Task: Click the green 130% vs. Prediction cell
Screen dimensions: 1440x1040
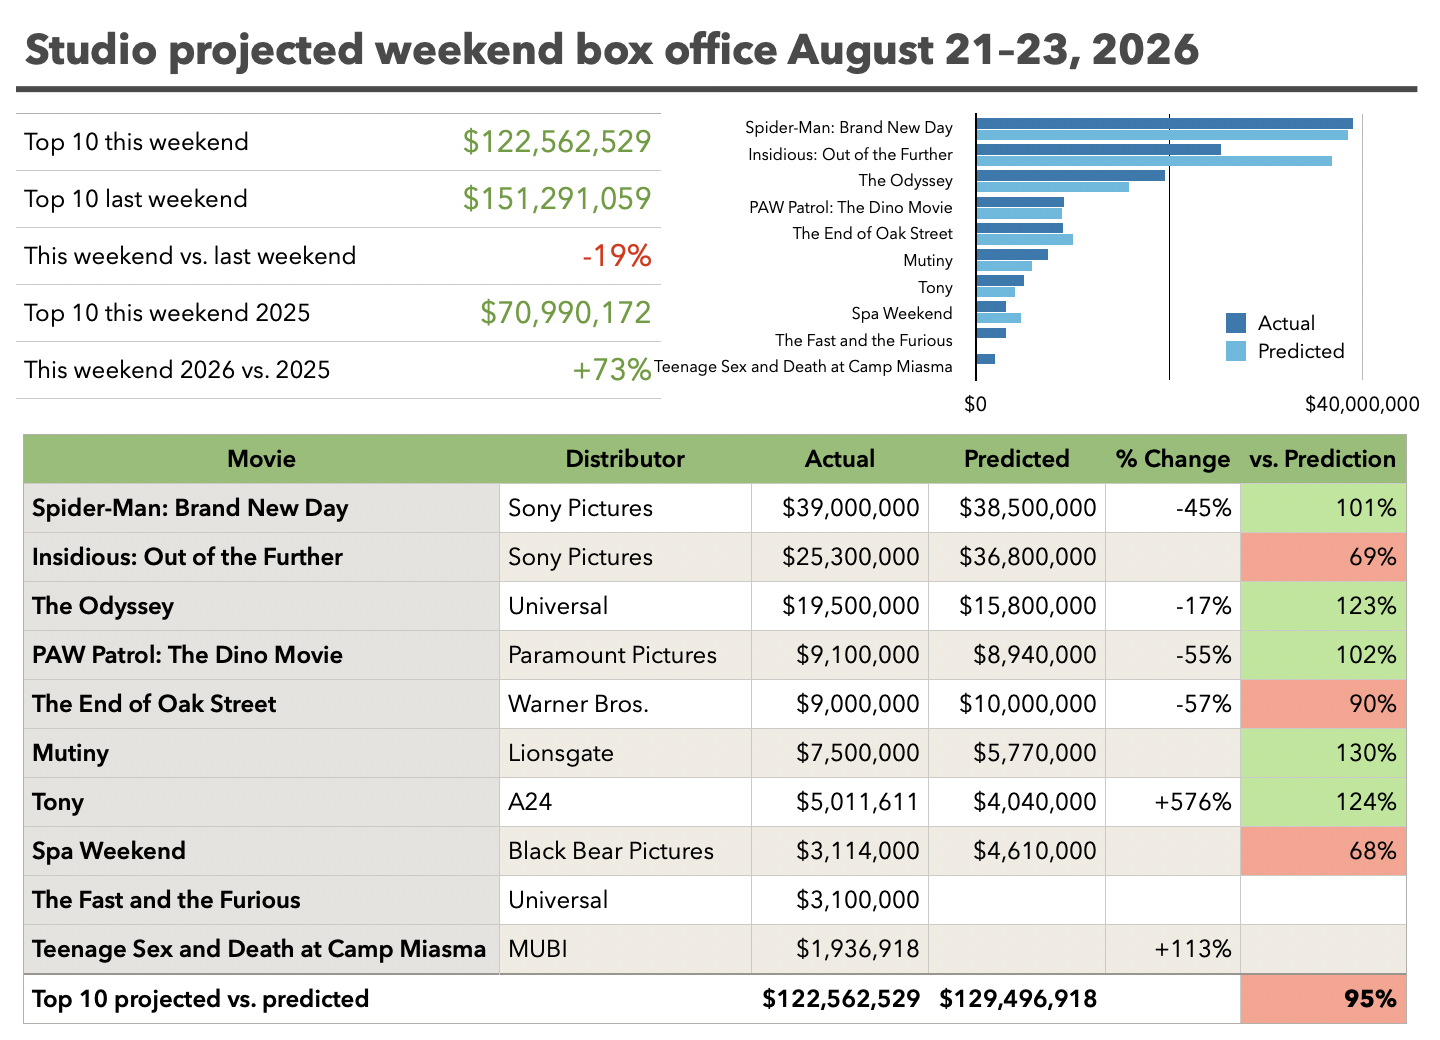Action: coord(1323,753)
